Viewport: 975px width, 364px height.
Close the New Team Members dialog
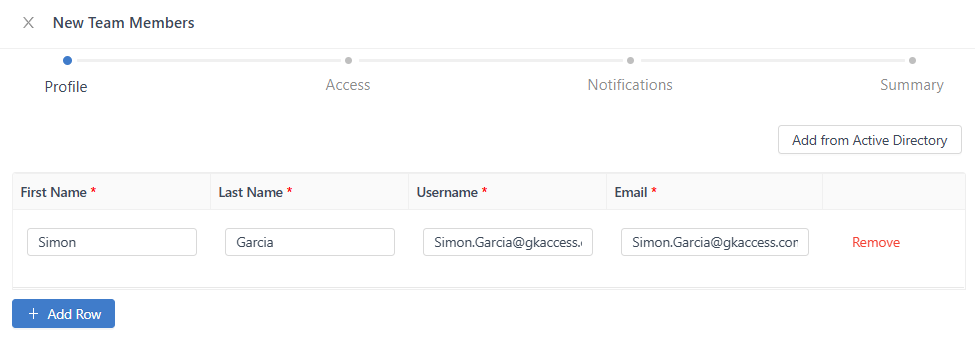28,23
